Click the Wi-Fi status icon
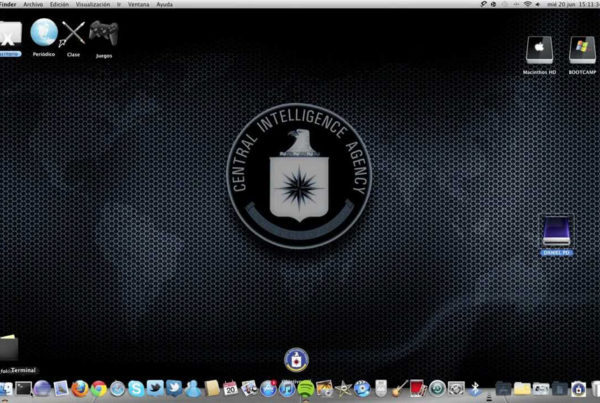The height and width of the screenshot is (403, 600). [528, 4]
